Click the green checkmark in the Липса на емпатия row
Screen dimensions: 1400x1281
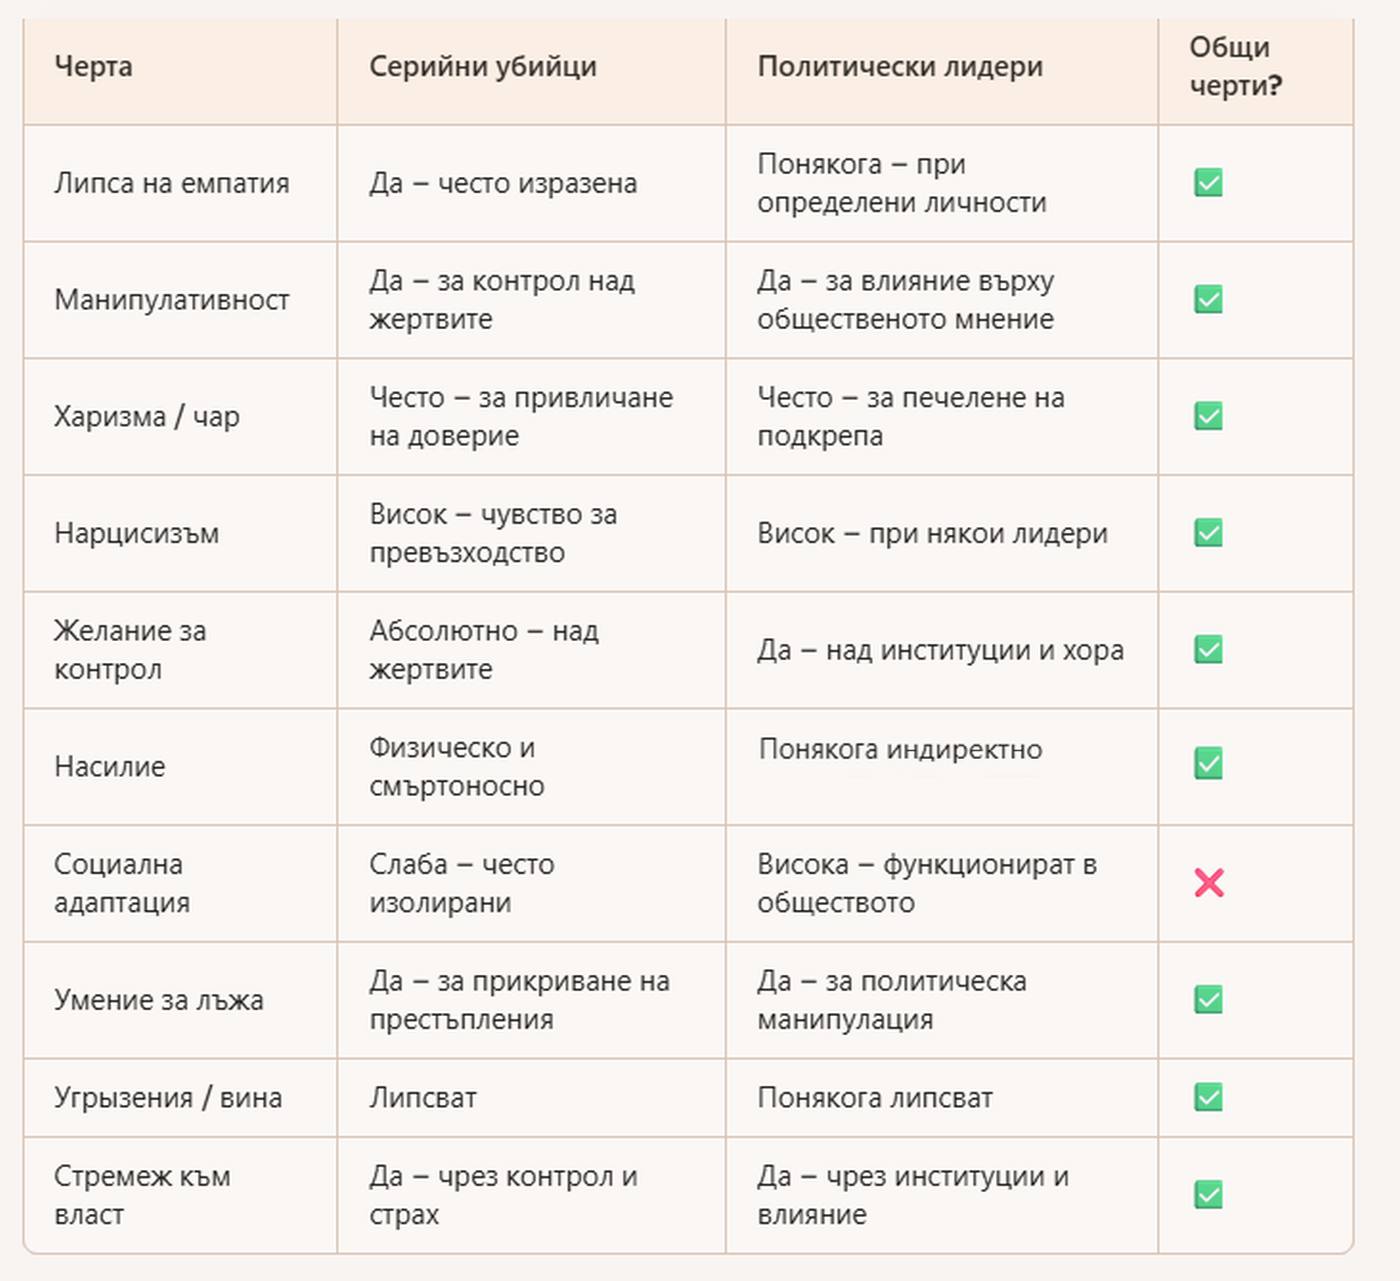(x=1208, y=183)
